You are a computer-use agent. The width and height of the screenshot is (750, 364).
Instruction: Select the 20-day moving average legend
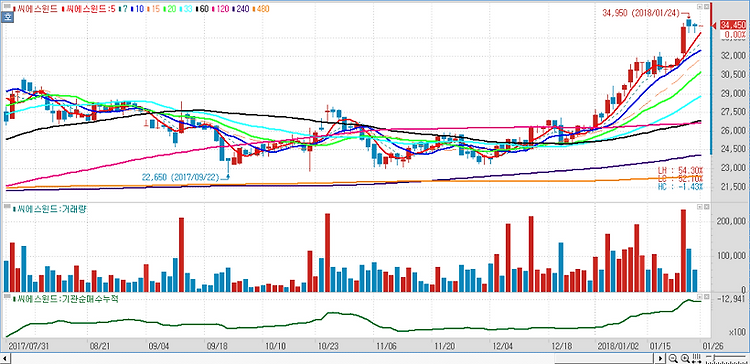pos(170,9)
